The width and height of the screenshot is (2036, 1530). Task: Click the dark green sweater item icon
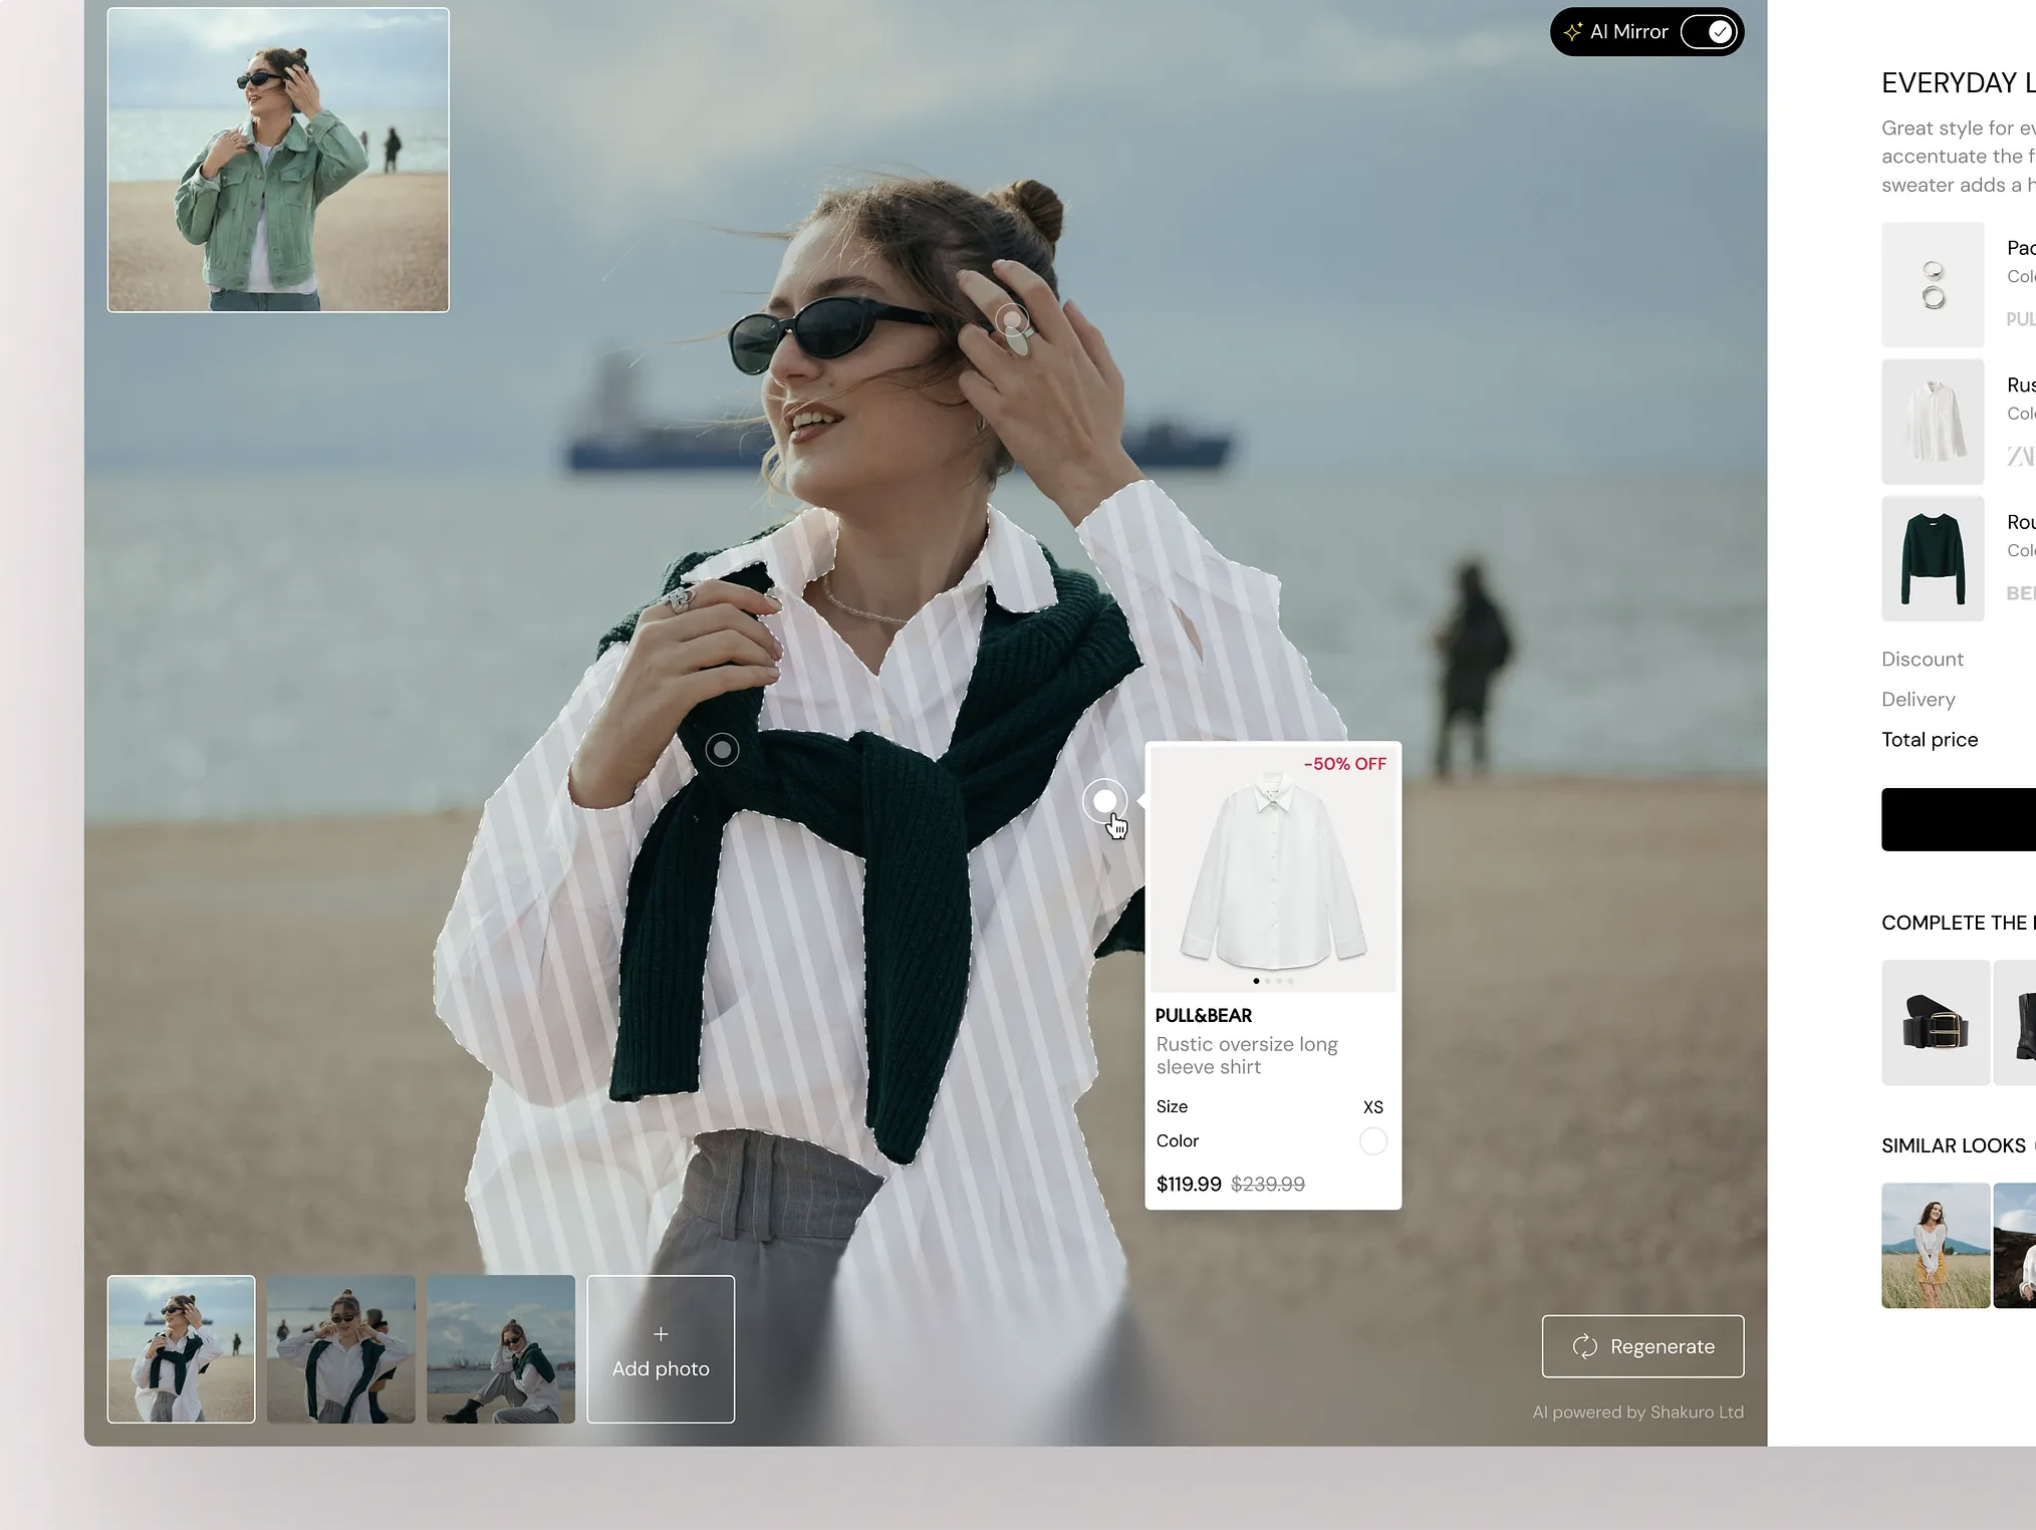pos(1932,559)
